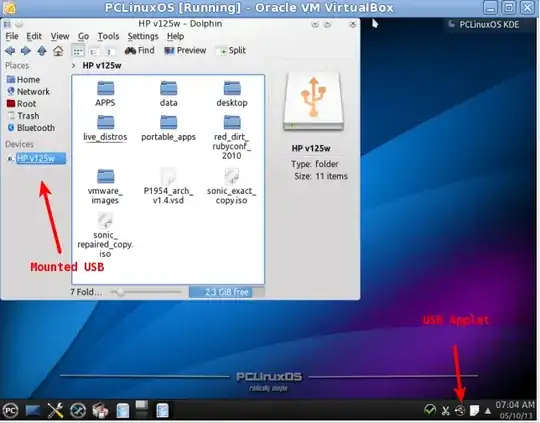Open the Help menu
Image resolution: width=540 pixels, height=423 pixels.
(175, 36)
